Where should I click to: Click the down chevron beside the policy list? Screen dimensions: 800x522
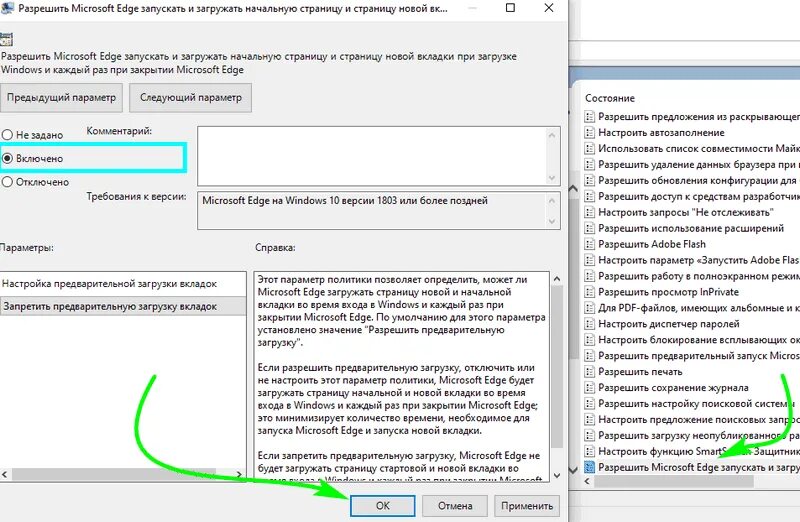pos(573,469)
